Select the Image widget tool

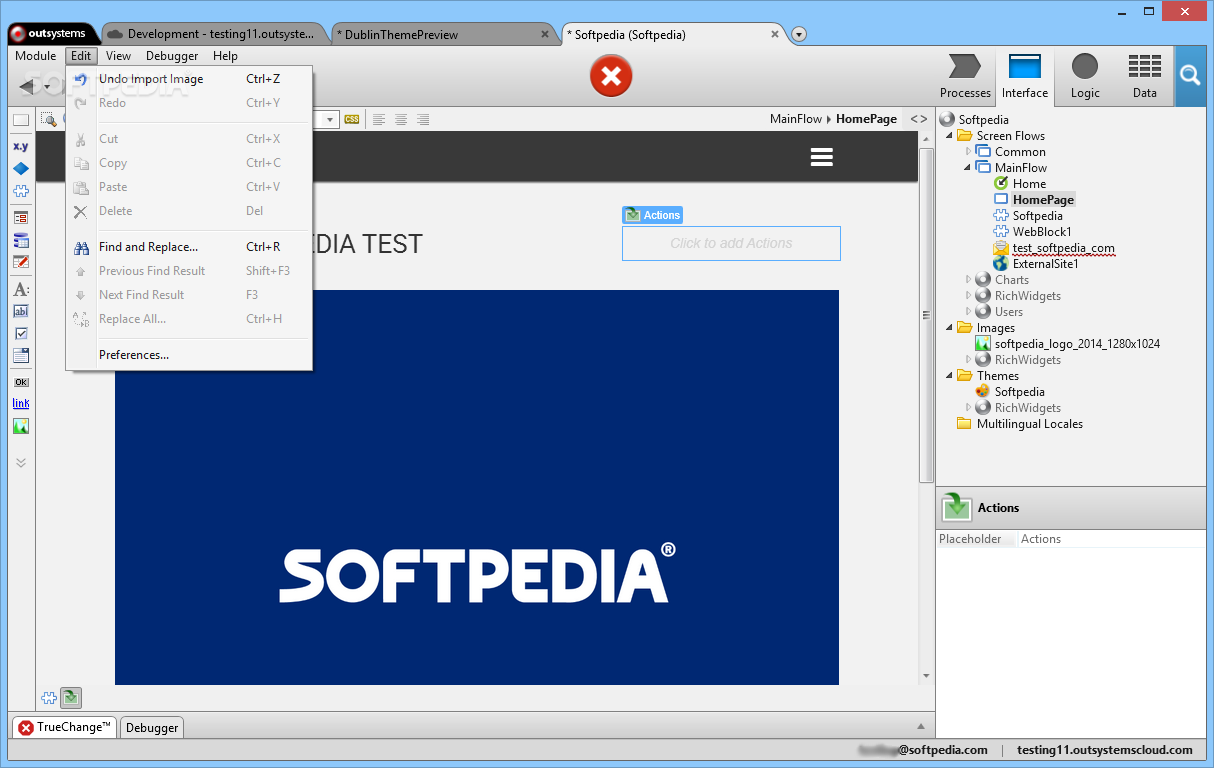[x=21, y=426]
